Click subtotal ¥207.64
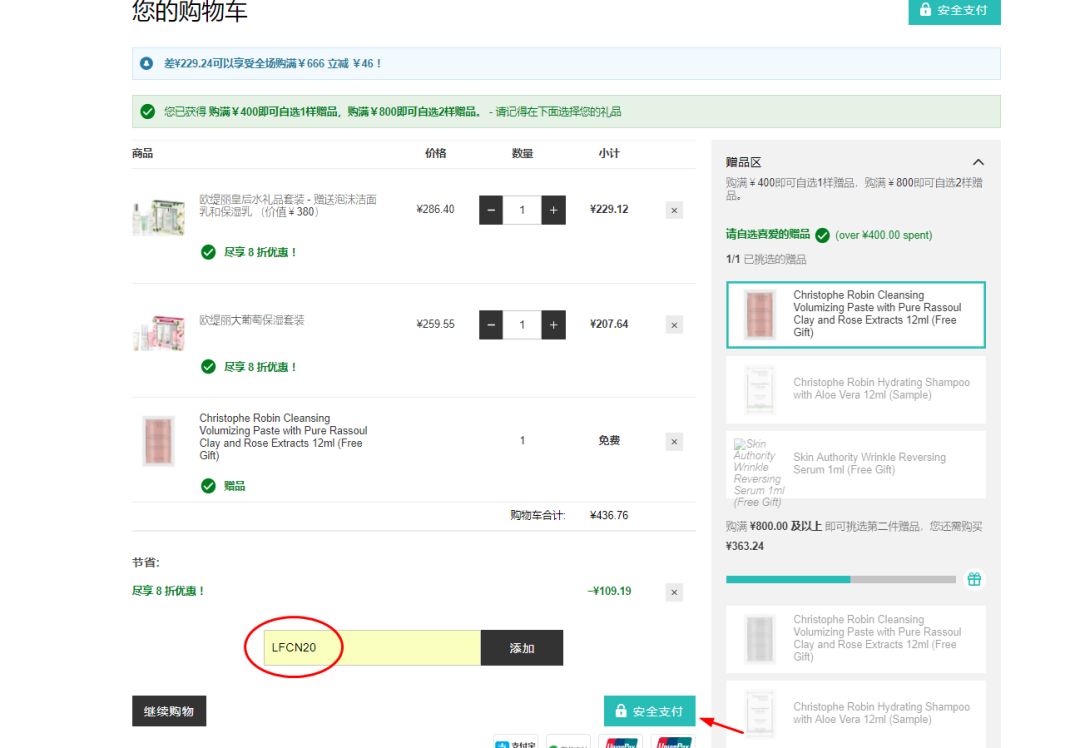The height and width of the screenshot is (748, 1080). pos(609,324)
